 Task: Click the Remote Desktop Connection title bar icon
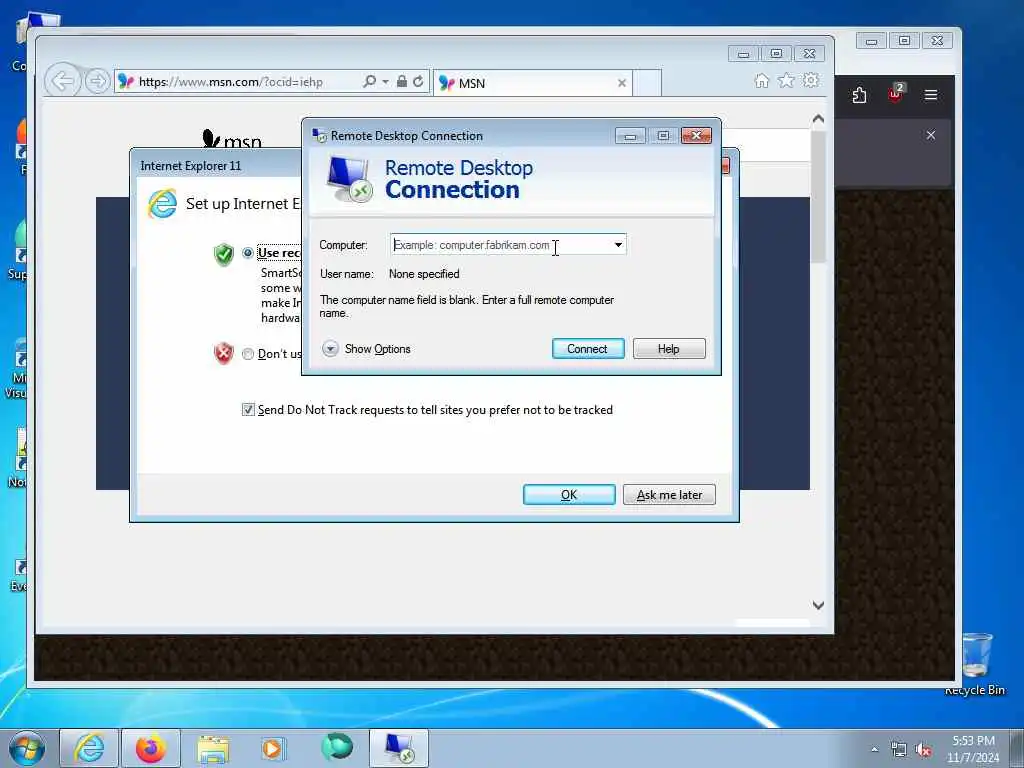click(319, 135)
